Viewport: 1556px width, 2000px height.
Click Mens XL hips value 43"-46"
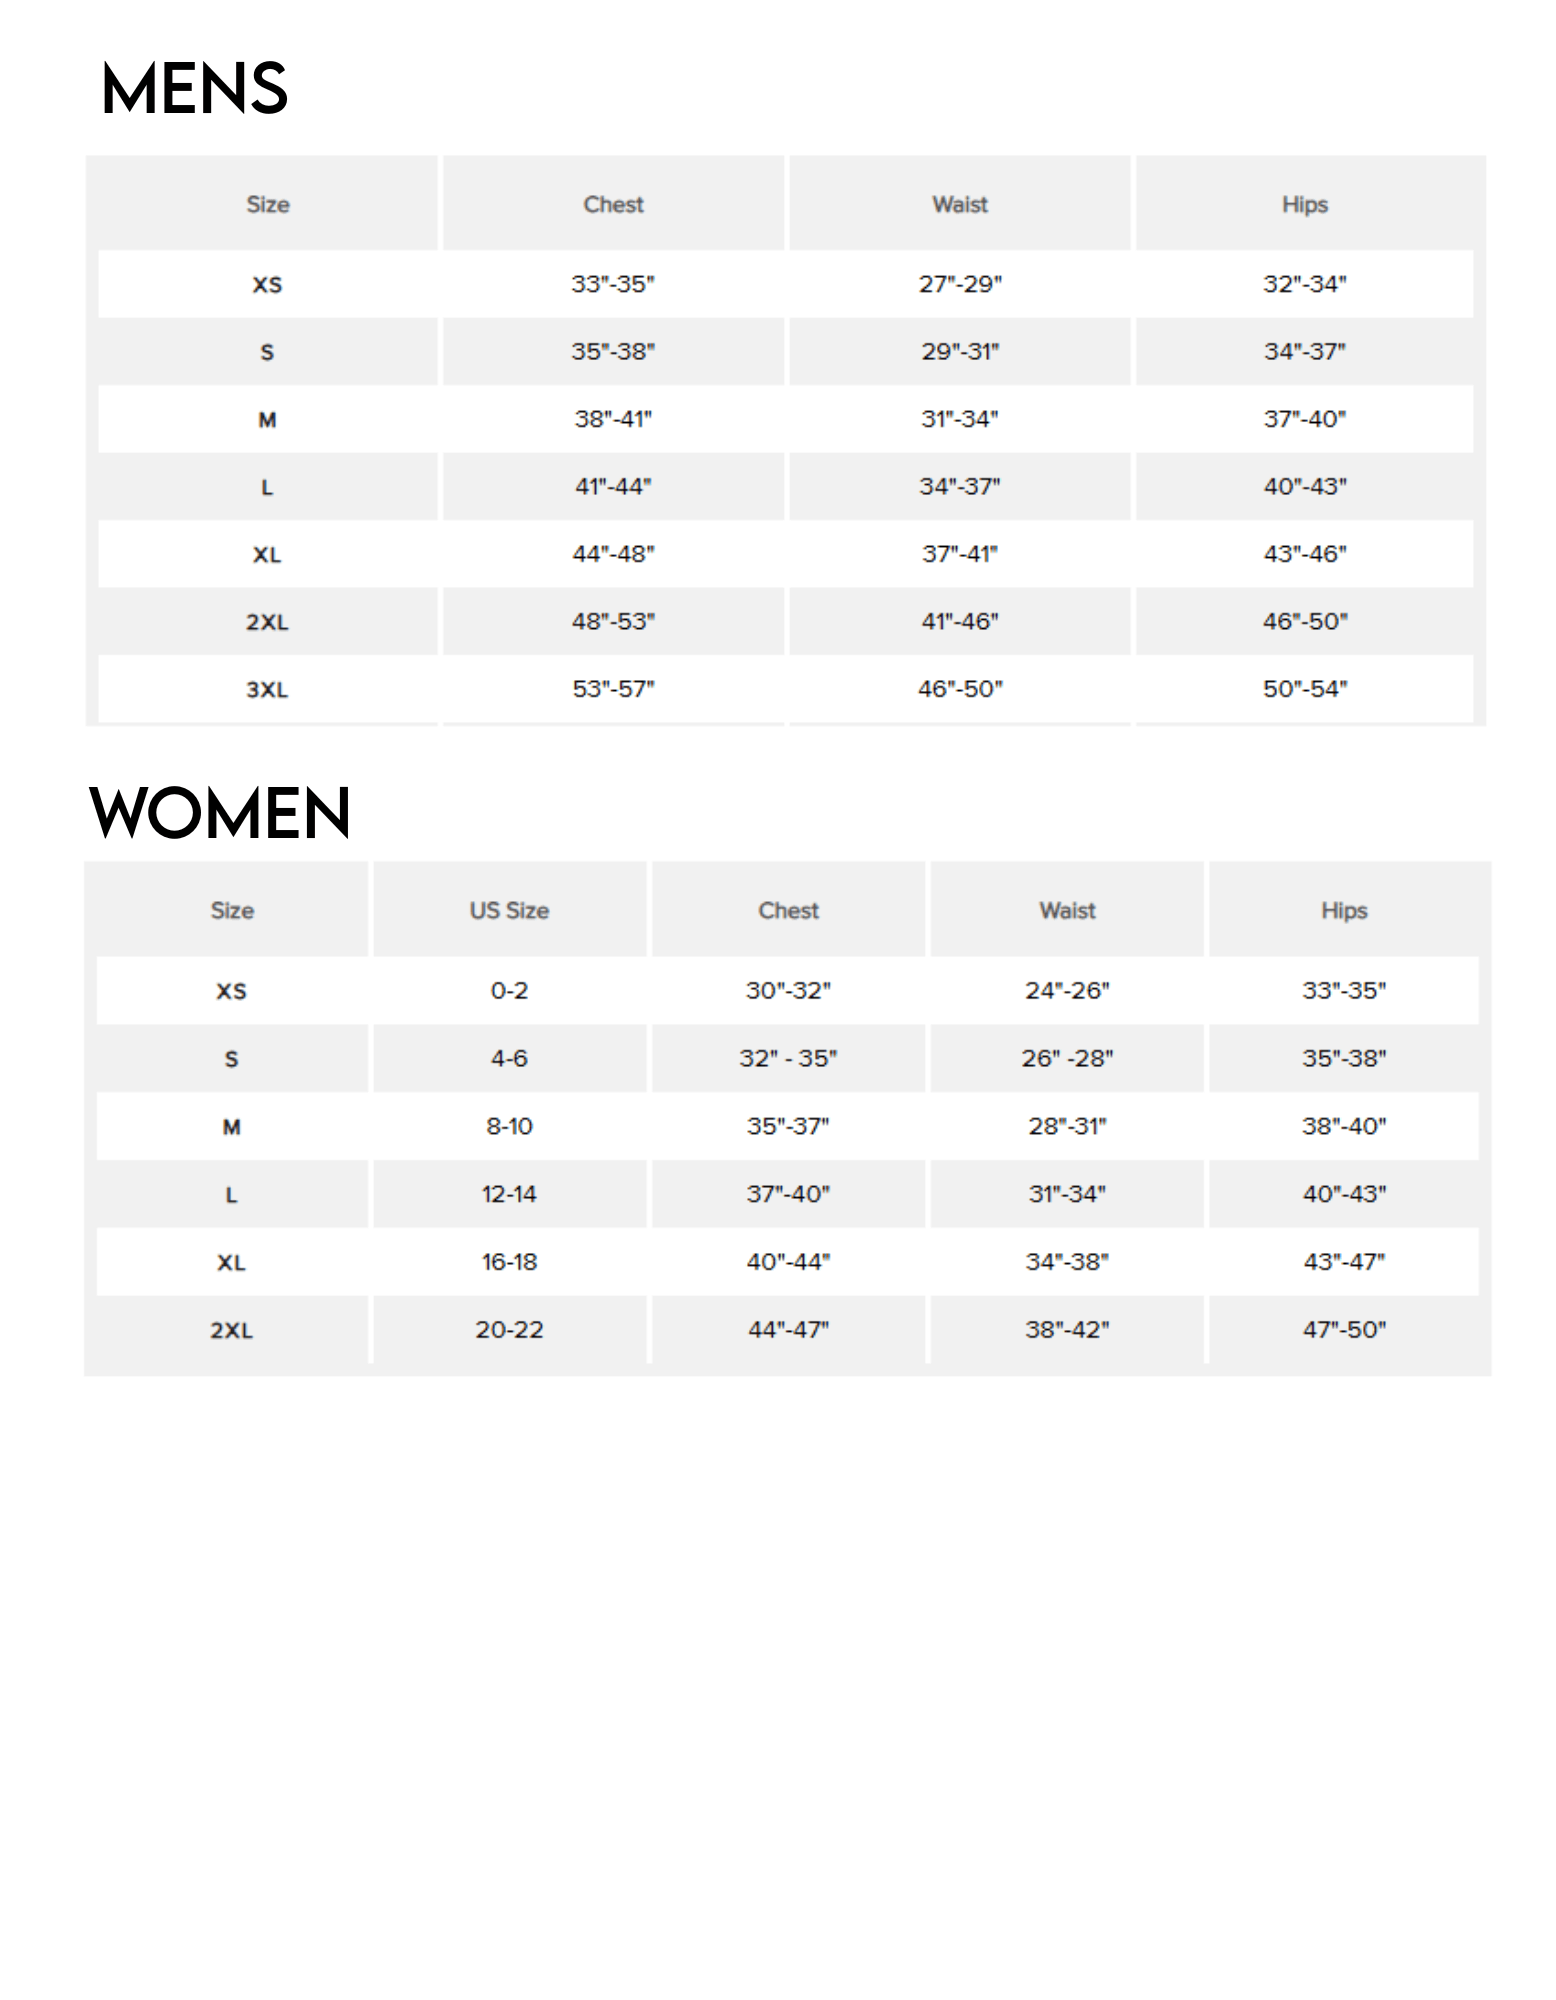[x=1305, y=554]
